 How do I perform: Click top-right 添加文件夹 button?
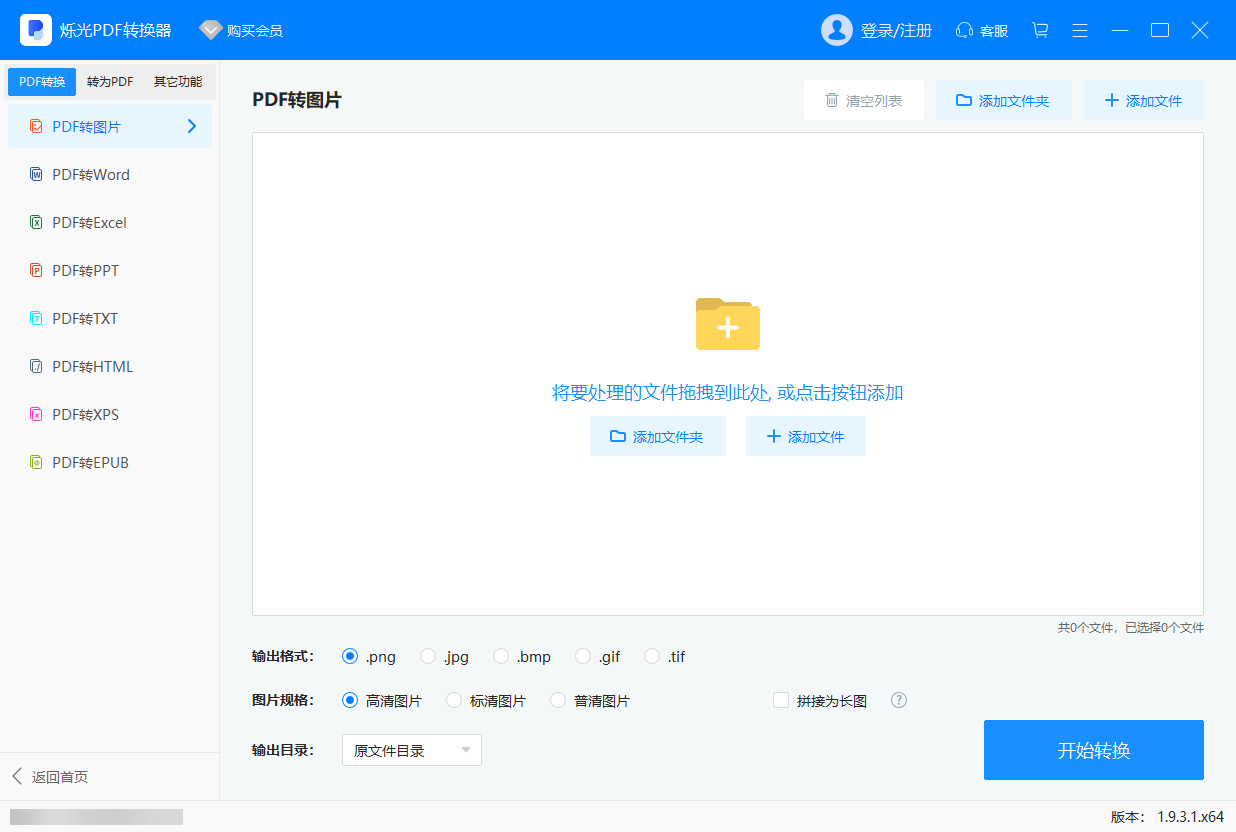(1003, 101)
